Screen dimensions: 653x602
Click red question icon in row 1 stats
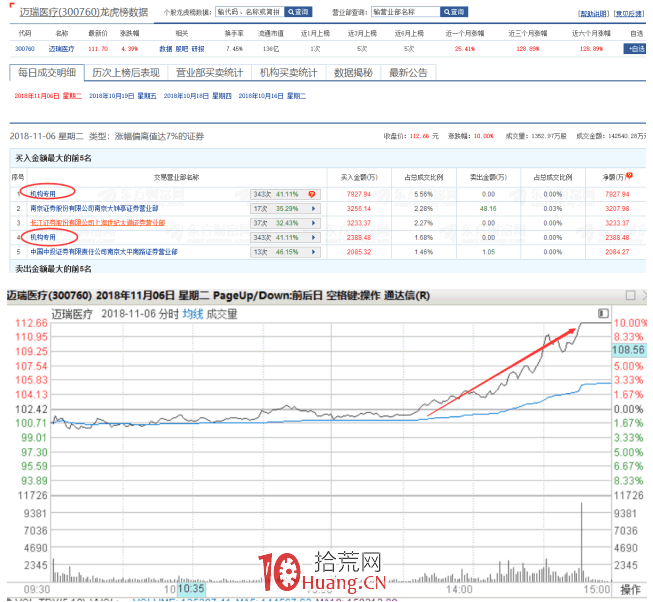coord(312,194)
